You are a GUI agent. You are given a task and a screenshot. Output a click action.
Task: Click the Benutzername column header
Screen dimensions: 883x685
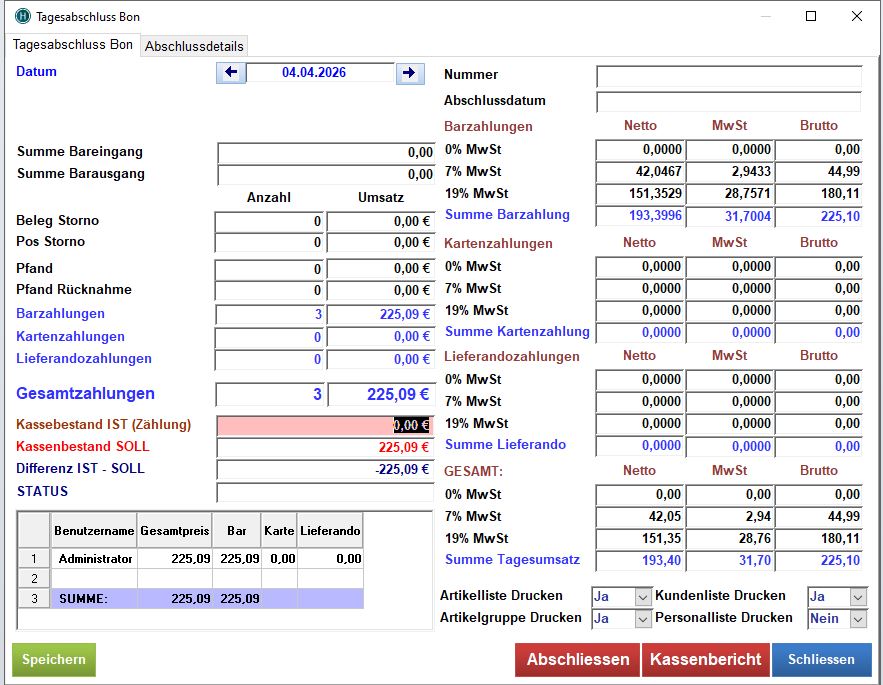(x=94, y=531)
